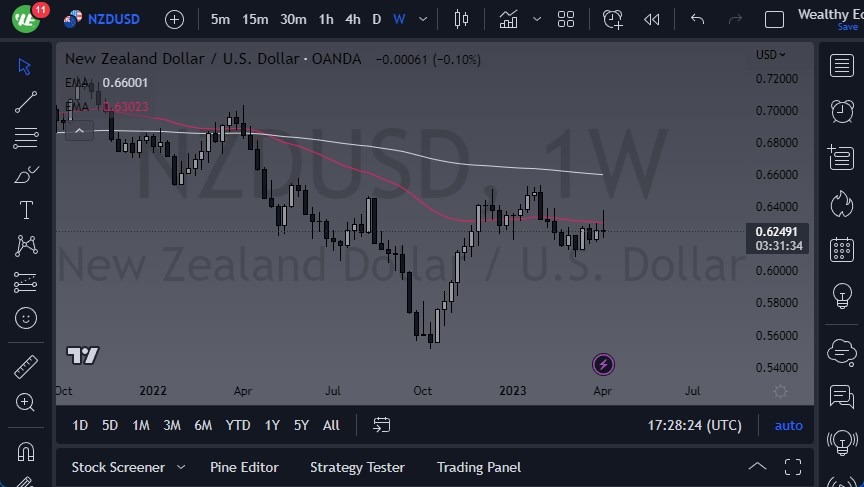Select the trend line drawing tool

[26, 101]
